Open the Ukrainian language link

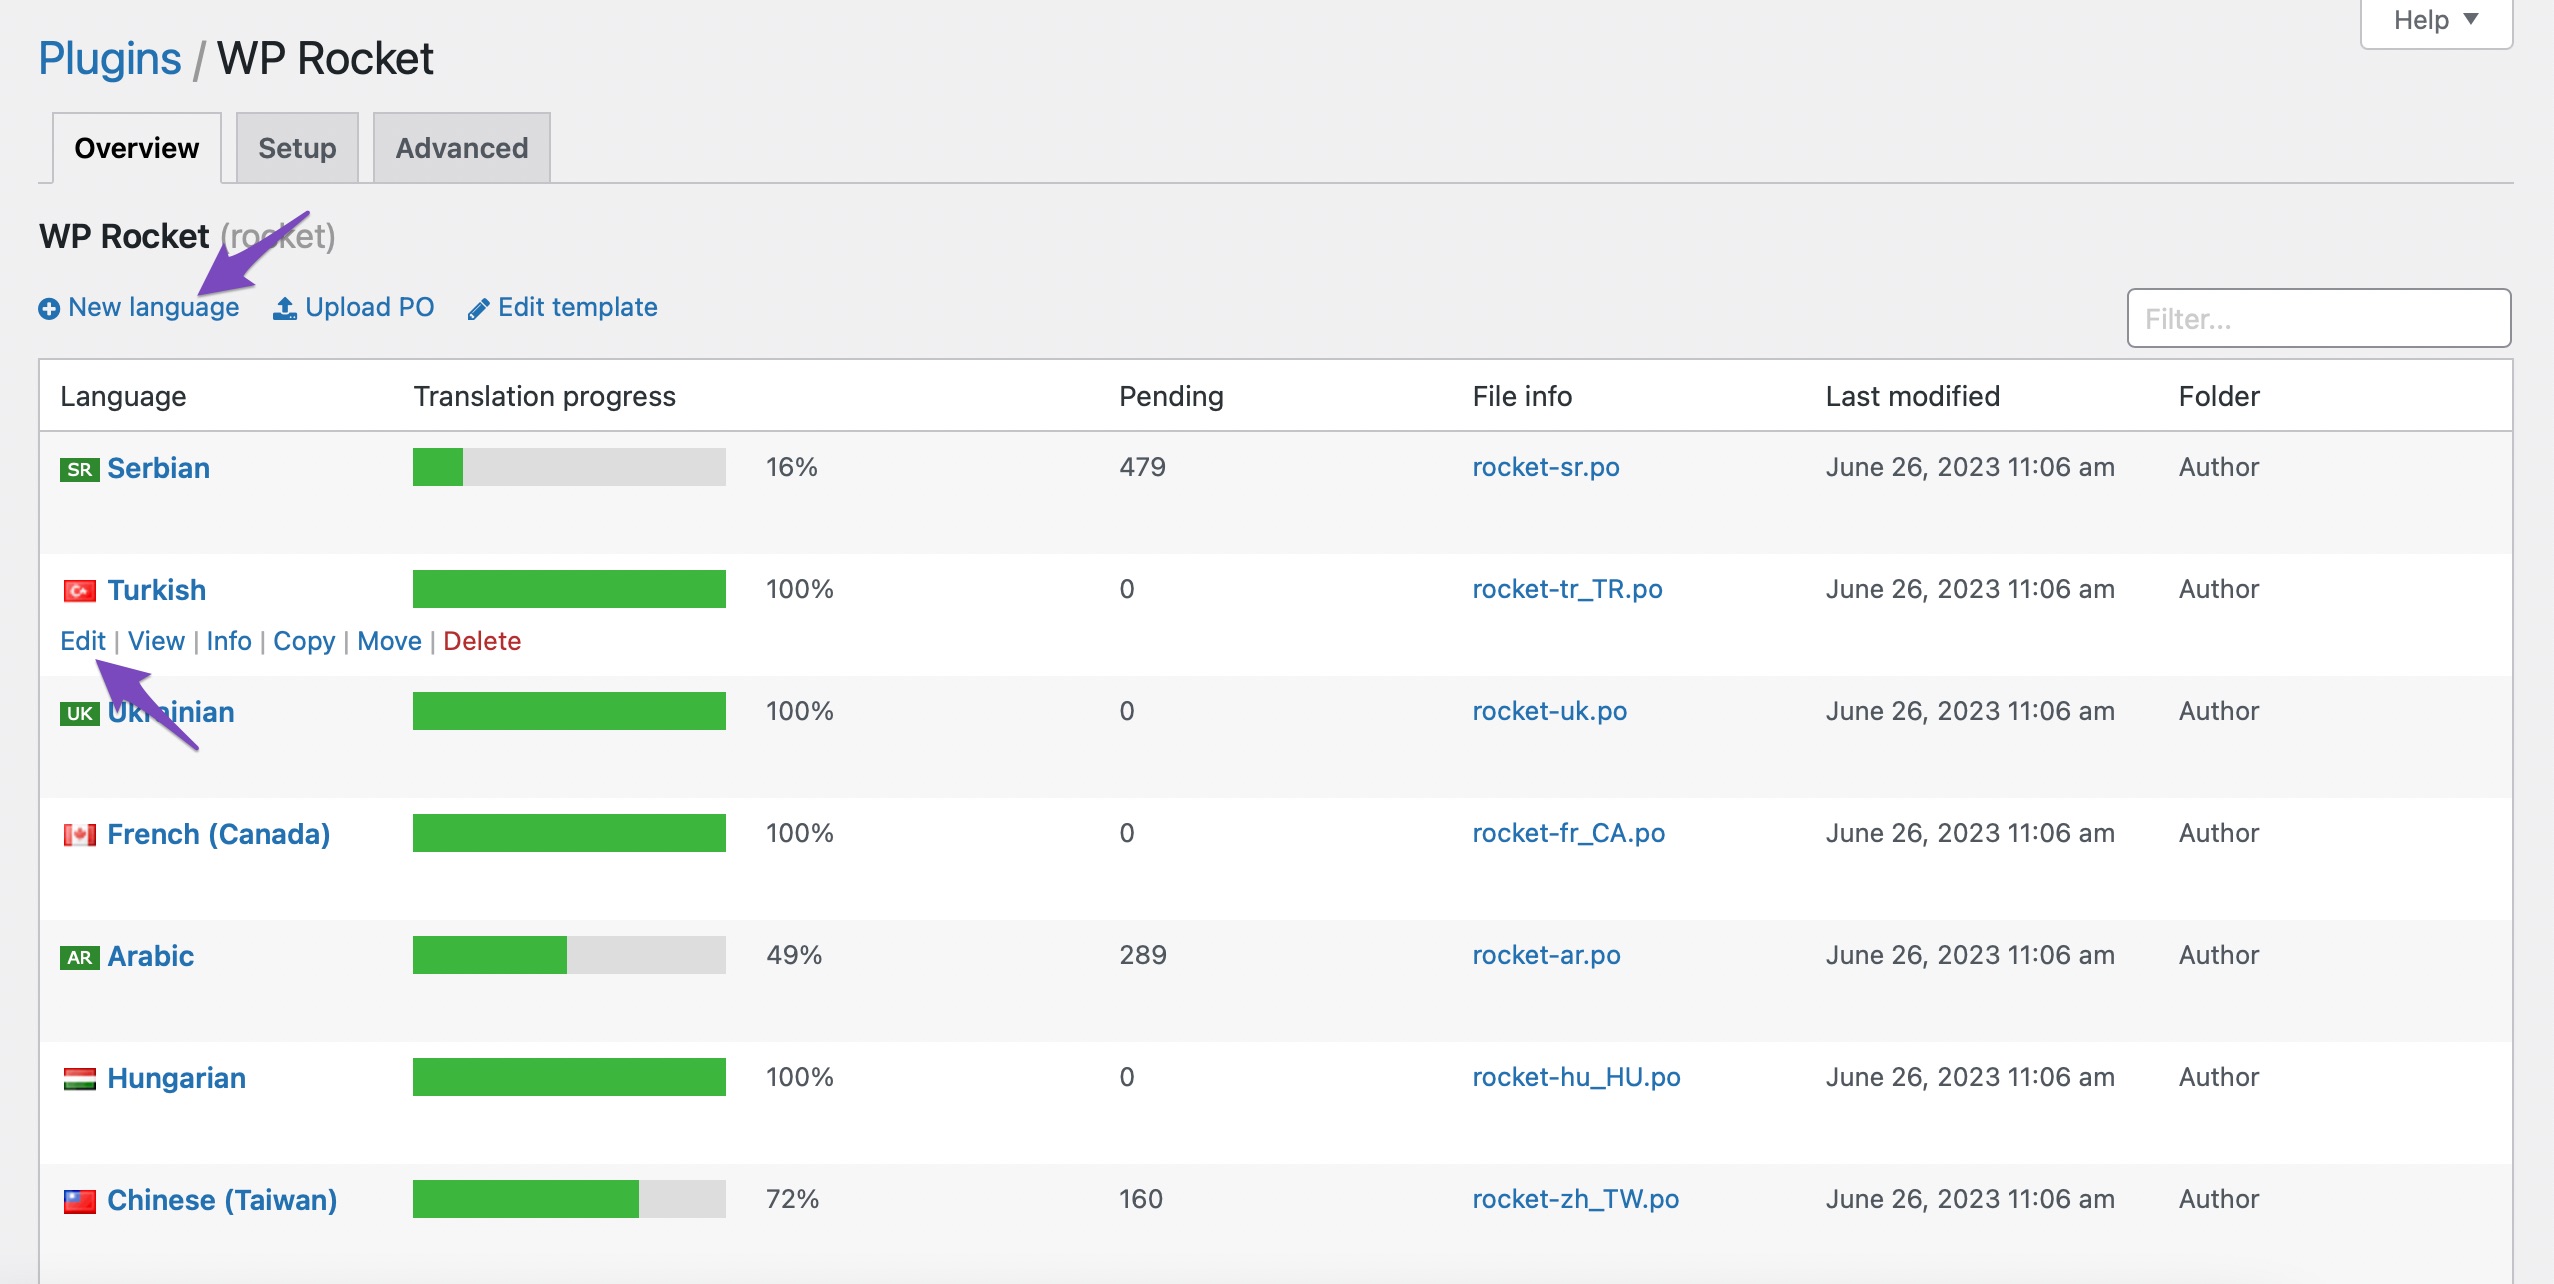pyautogui.click(x=171, y=712)
